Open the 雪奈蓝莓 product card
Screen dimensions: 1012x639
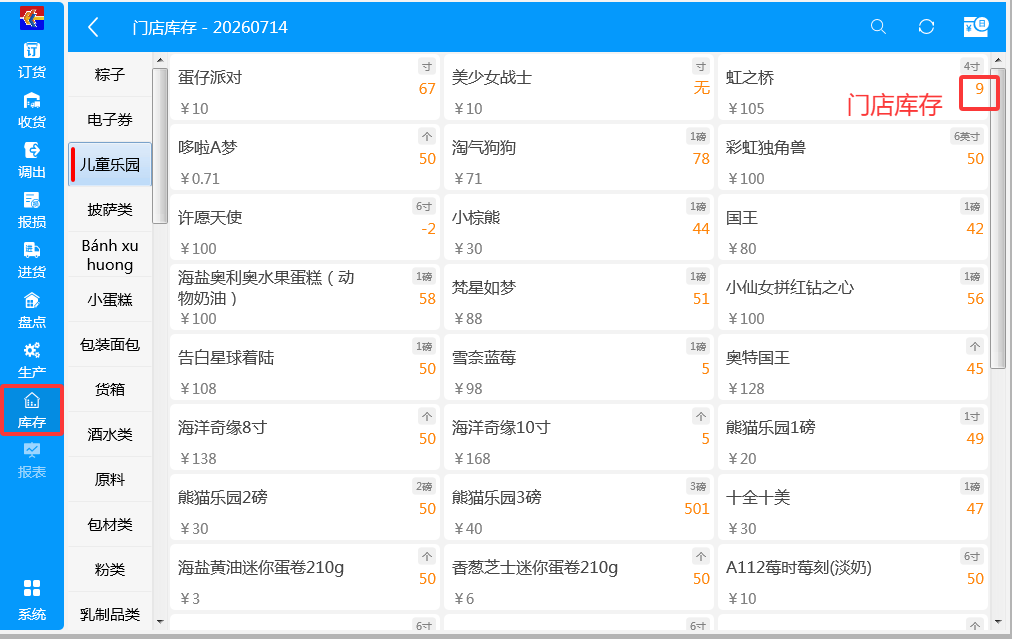tap(578, 368)
